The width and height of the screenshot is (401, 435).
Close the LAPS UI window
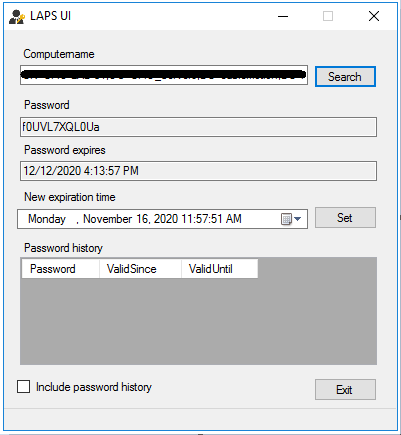pyautogui.click(x=374, y=16)
